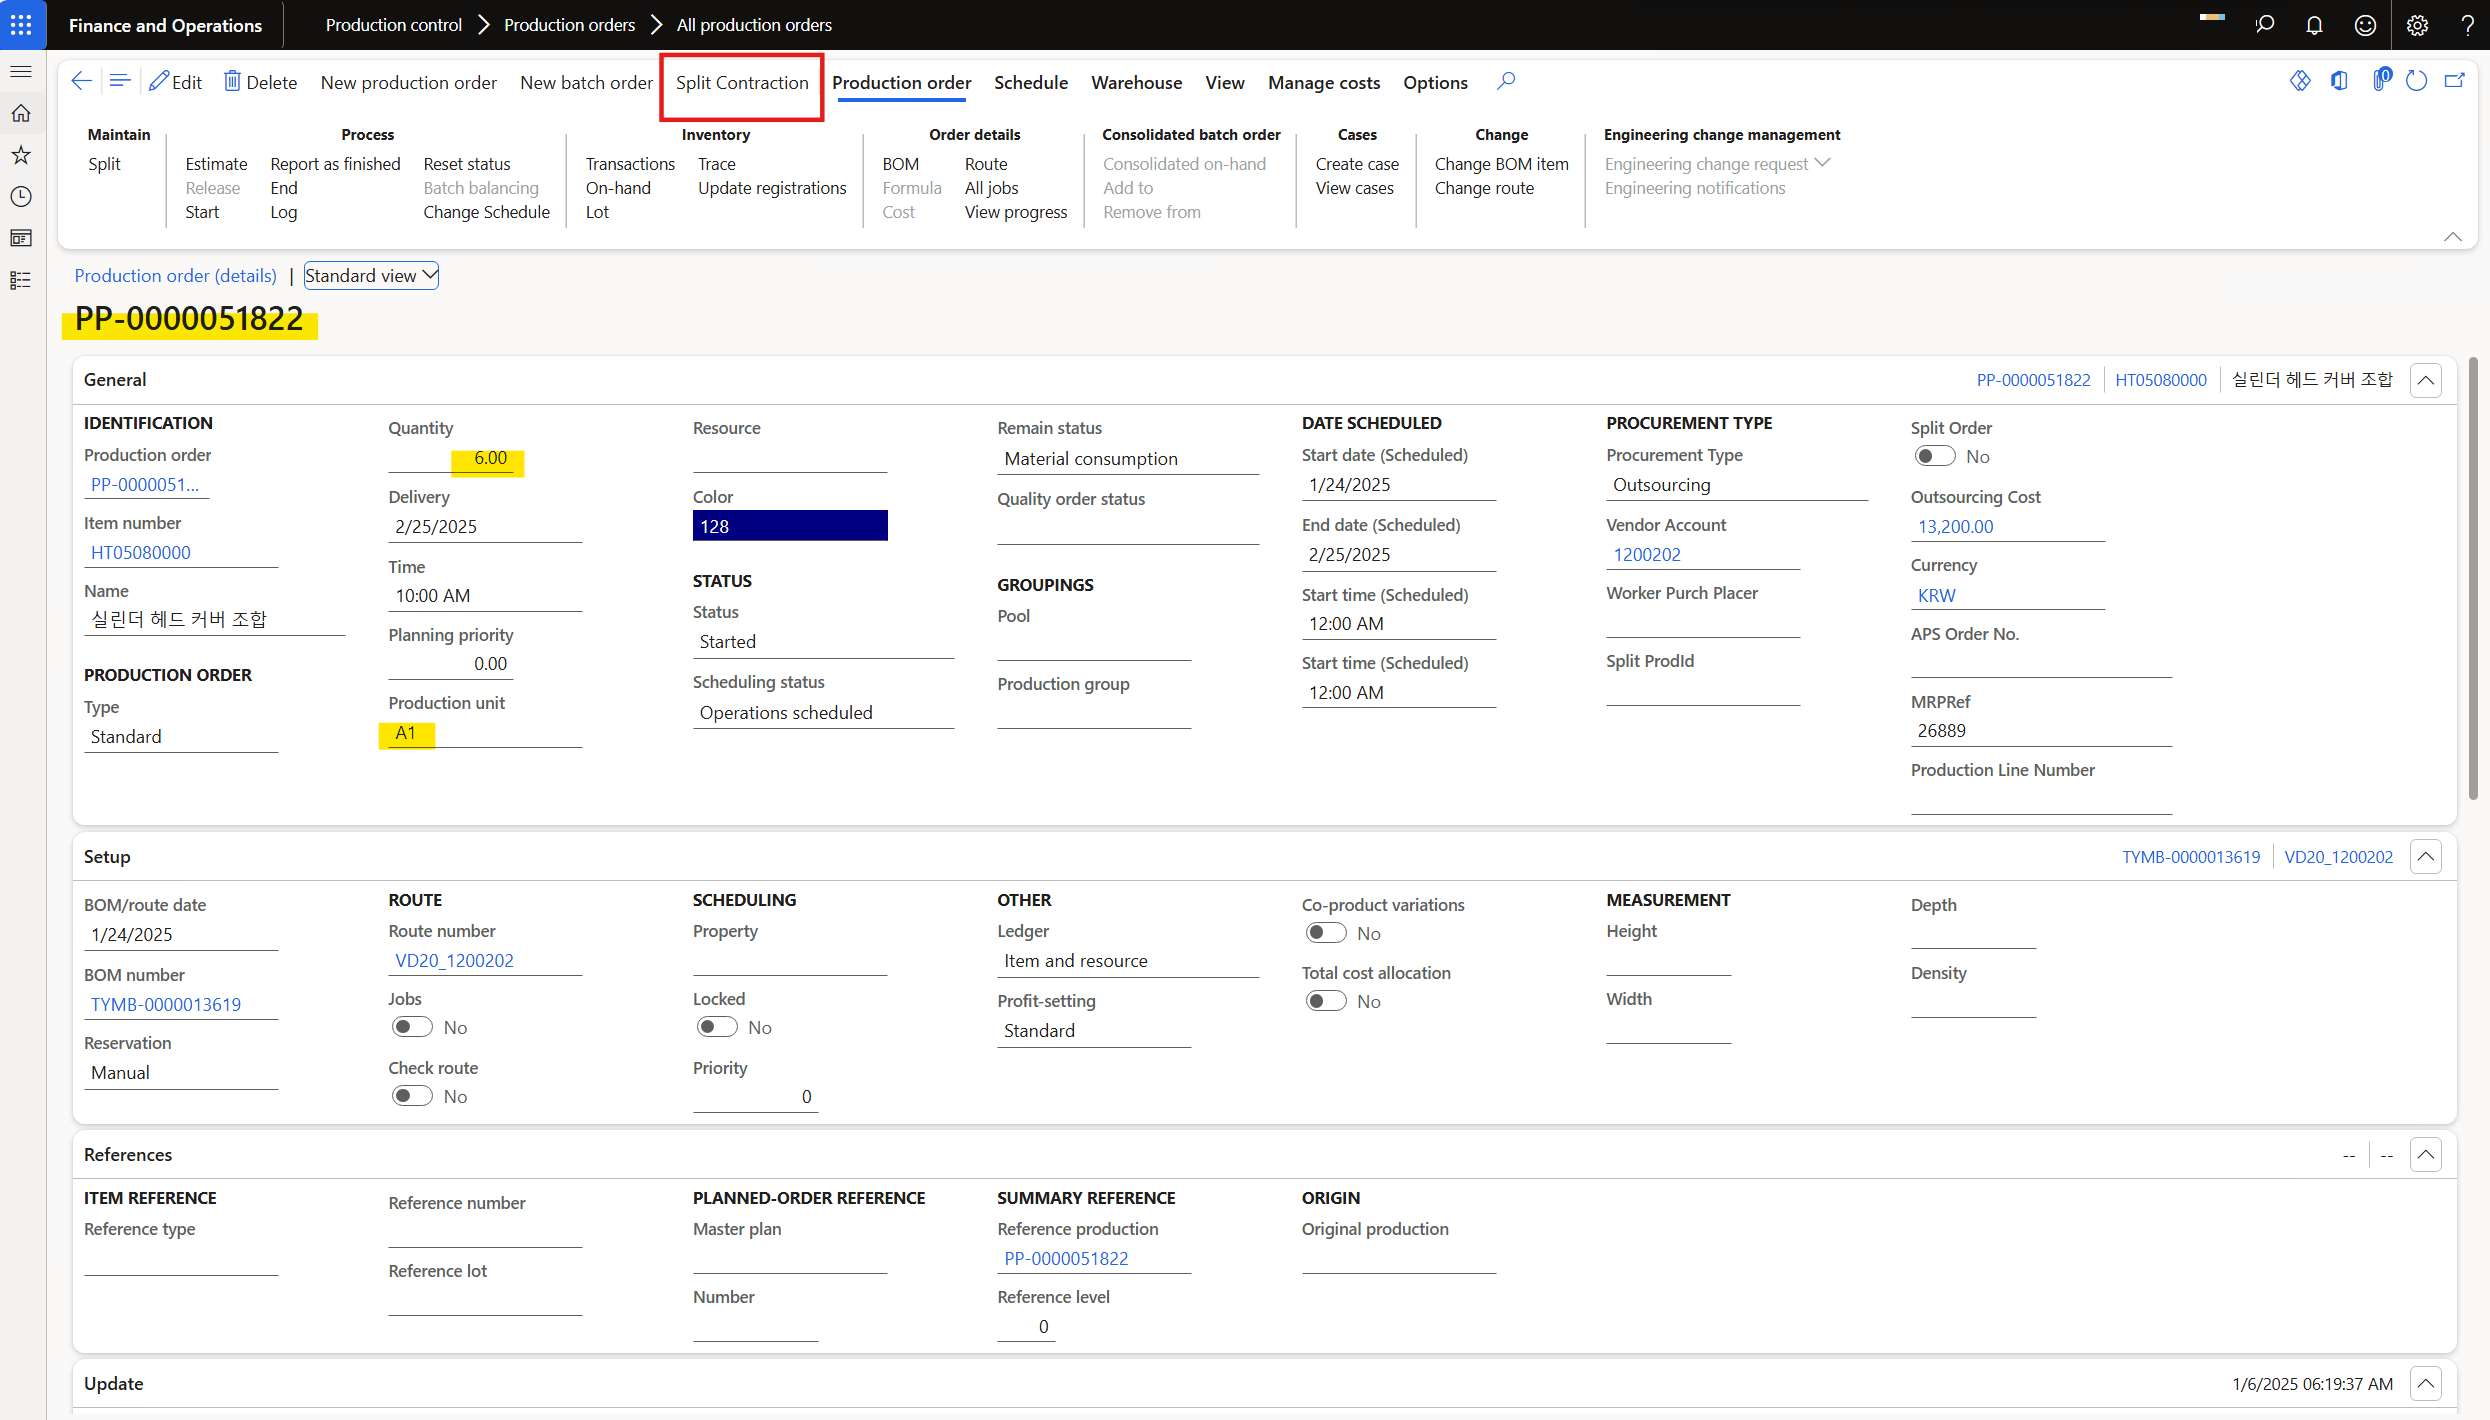The width and height of the screenshot is (2490, 1420).
Task: Switch to the Schedule tab
Action: pyautogui.click(x=1030, y=82)
